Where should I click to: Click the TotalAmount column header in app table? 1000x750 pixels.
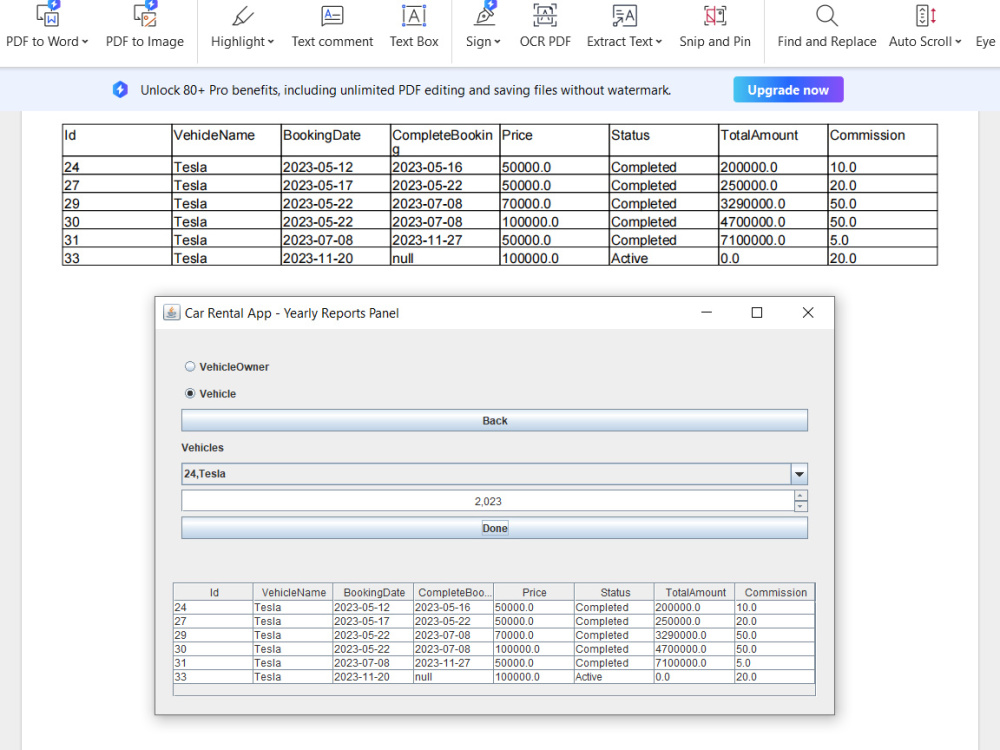(695, 592)
